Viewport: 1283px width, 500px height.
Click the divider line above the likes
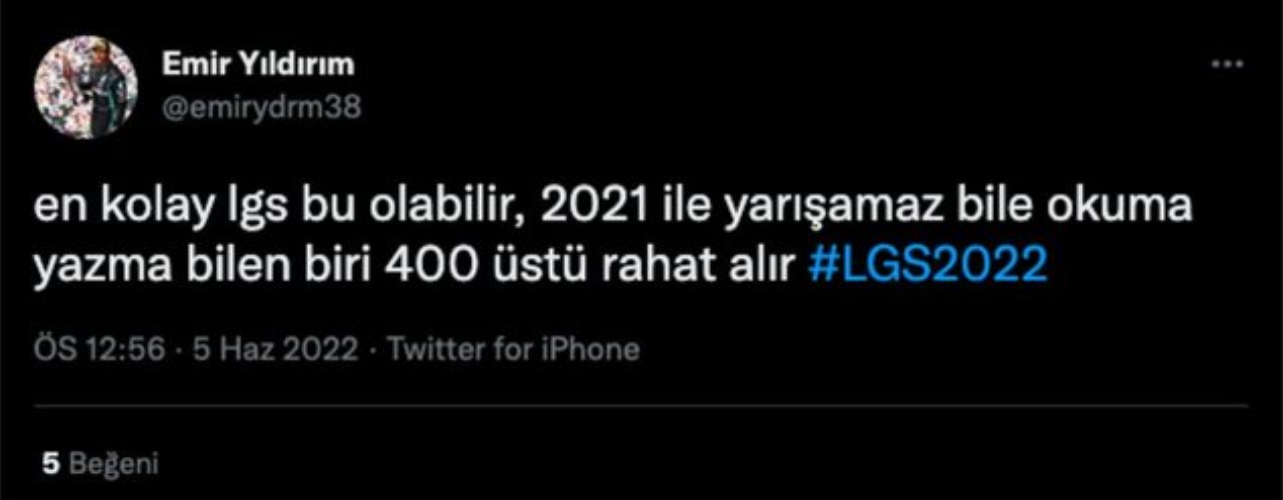(x=642, y=405)
